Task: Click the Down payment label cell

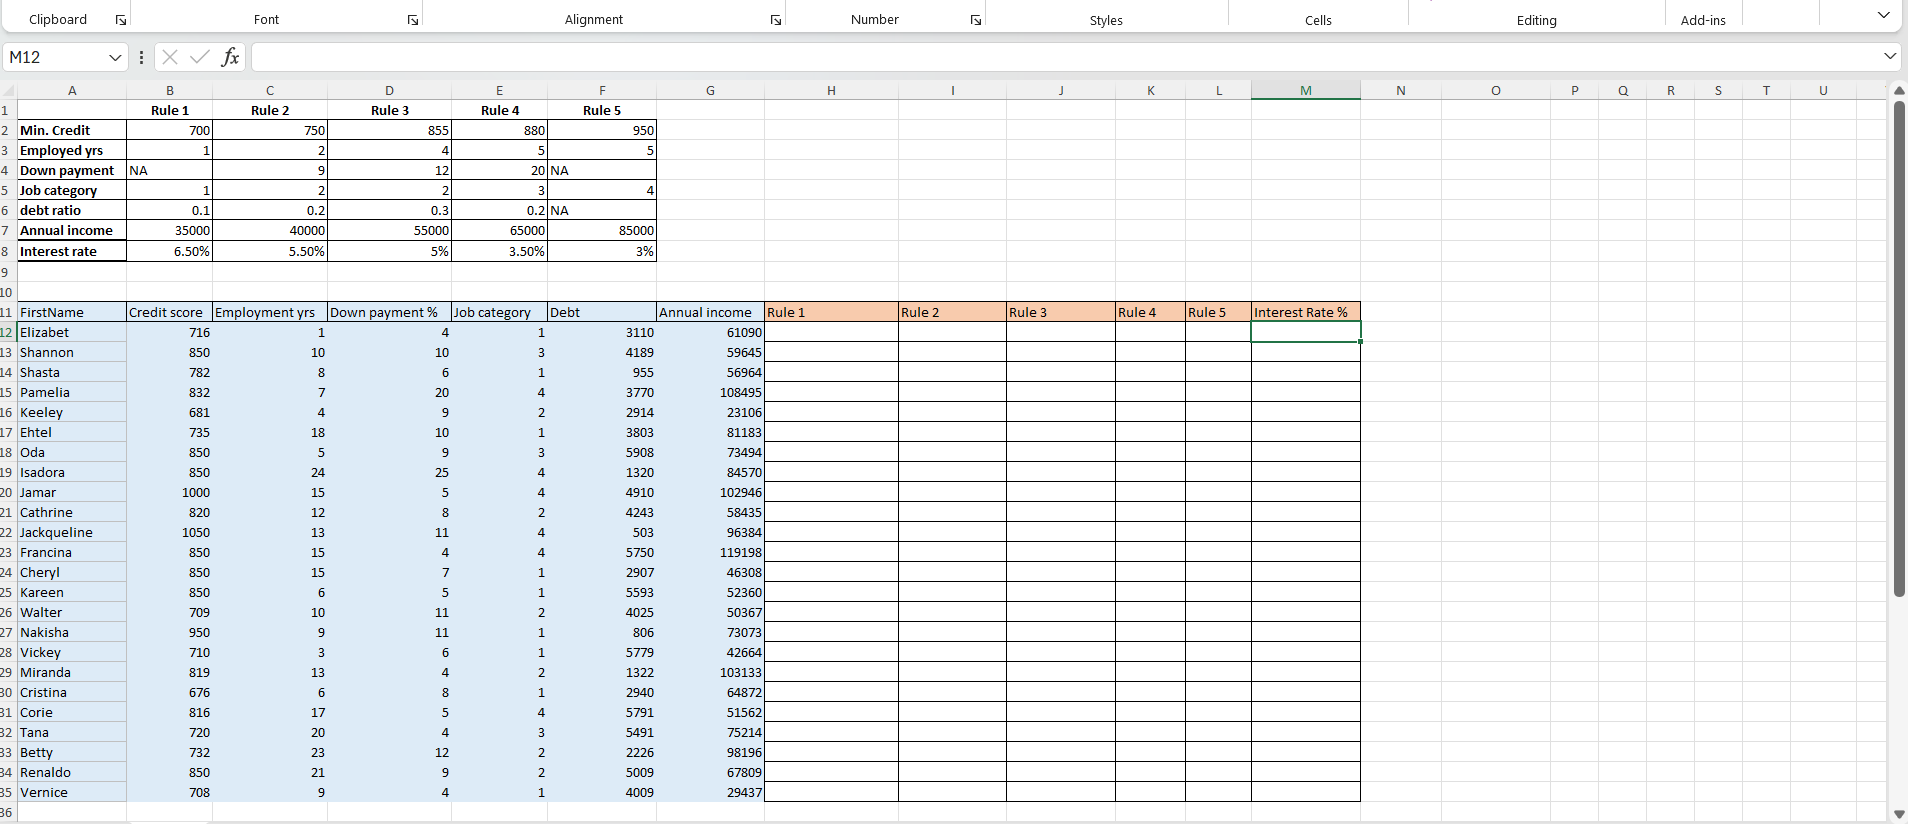Action: (x=72, y=170)
